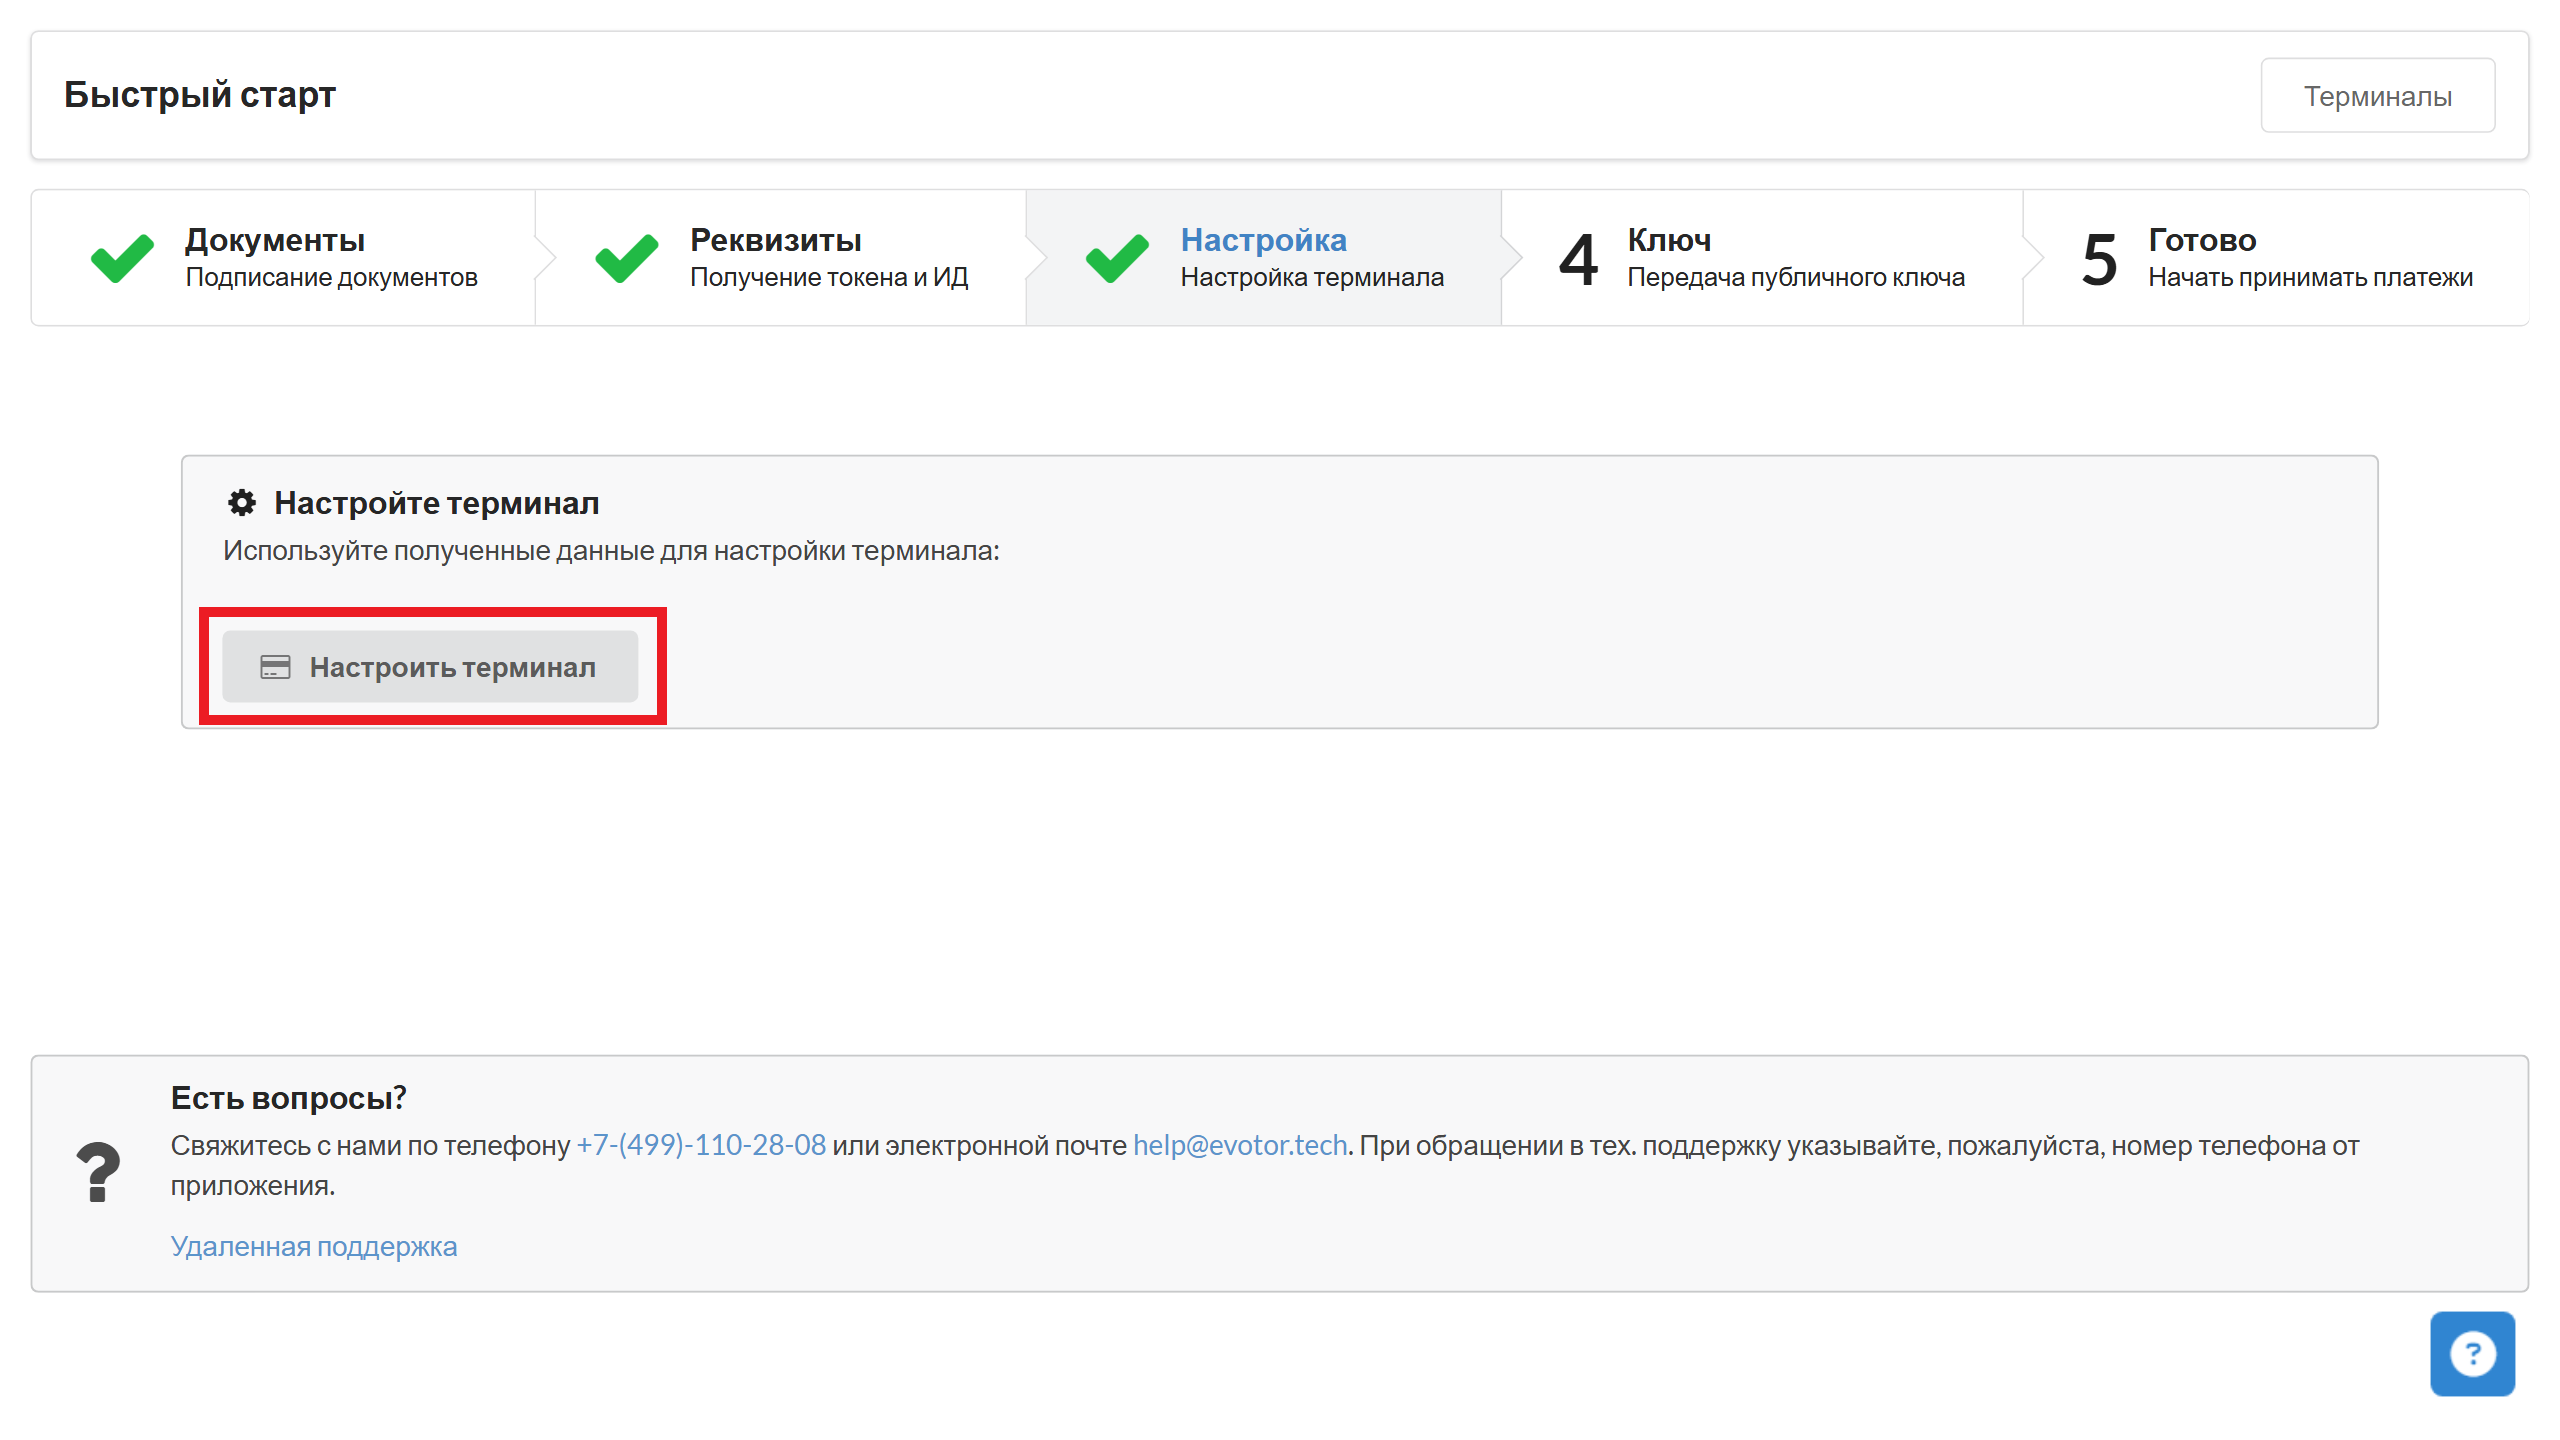Viewport: 2560px width, 1440px height.
Task: Go to step 4 Ключ
Action: click(1762, 258)
